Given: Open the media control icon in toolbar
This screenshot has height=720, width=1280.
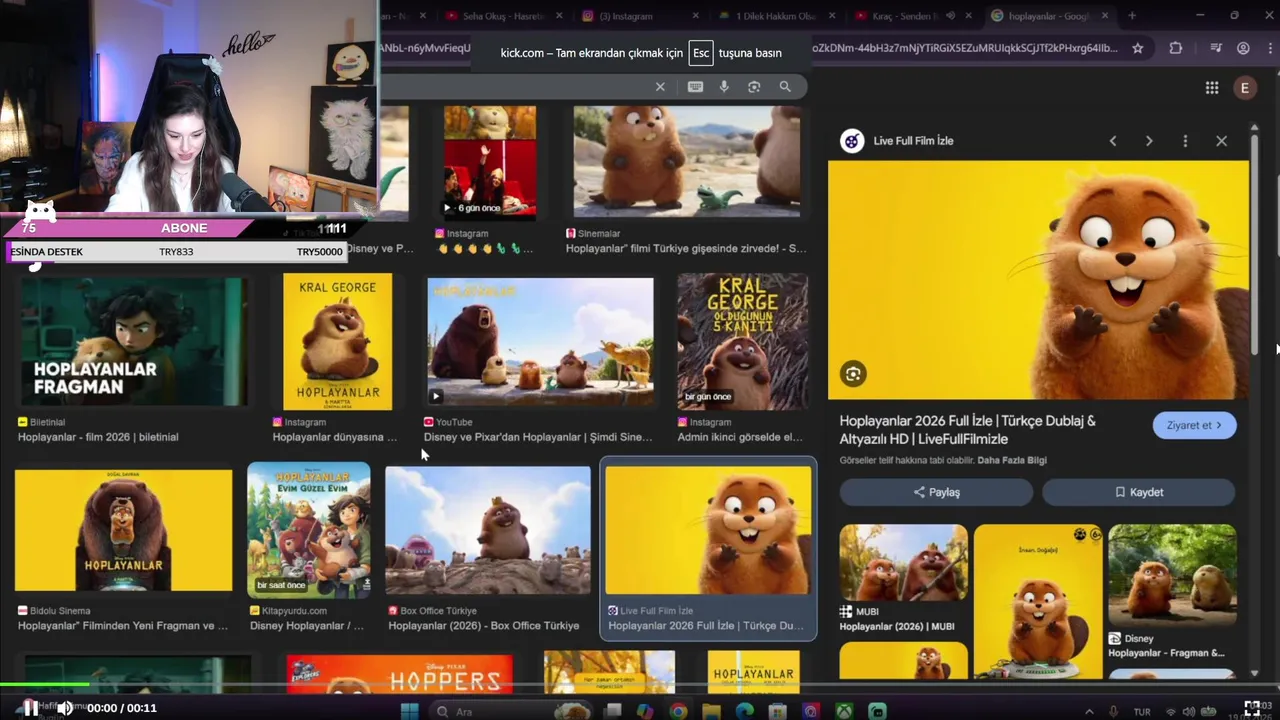Looking at the screenshot, I should click(1216, 48).
